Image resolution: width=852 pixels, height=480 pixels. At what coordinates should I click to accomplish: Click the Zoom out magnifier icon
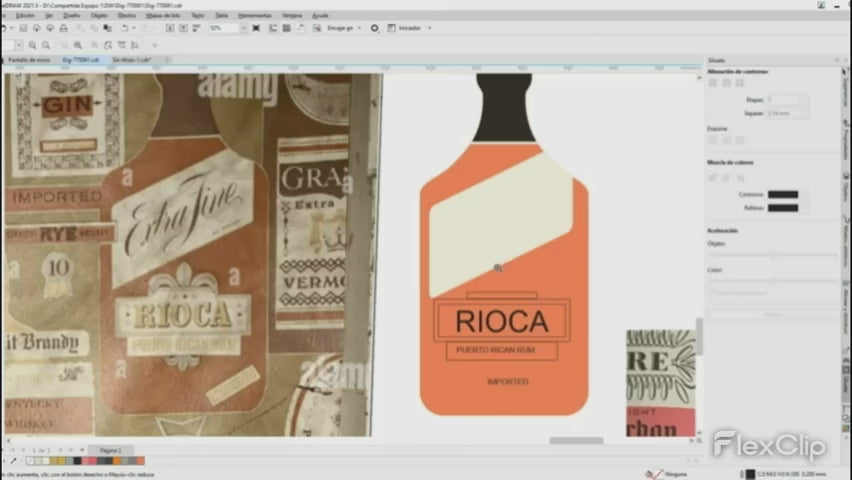46,45
